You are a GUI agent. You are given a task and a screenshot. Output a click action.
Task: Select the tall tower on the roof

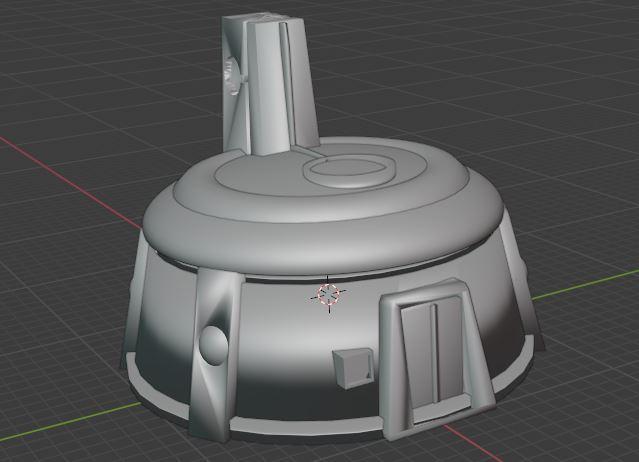(x=269, y=84)
